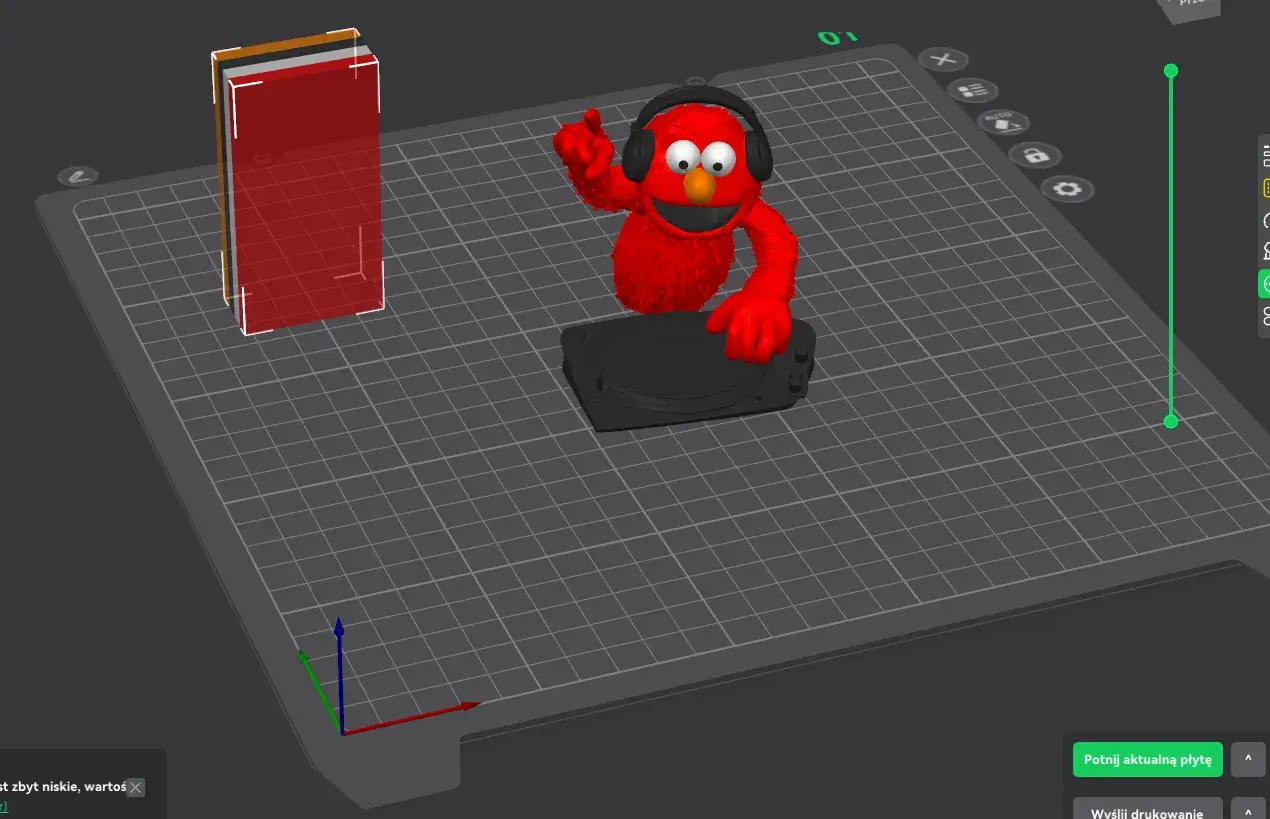Click the Wyślij drukowanie button
1270x819 pixels.
[1147, 810]
